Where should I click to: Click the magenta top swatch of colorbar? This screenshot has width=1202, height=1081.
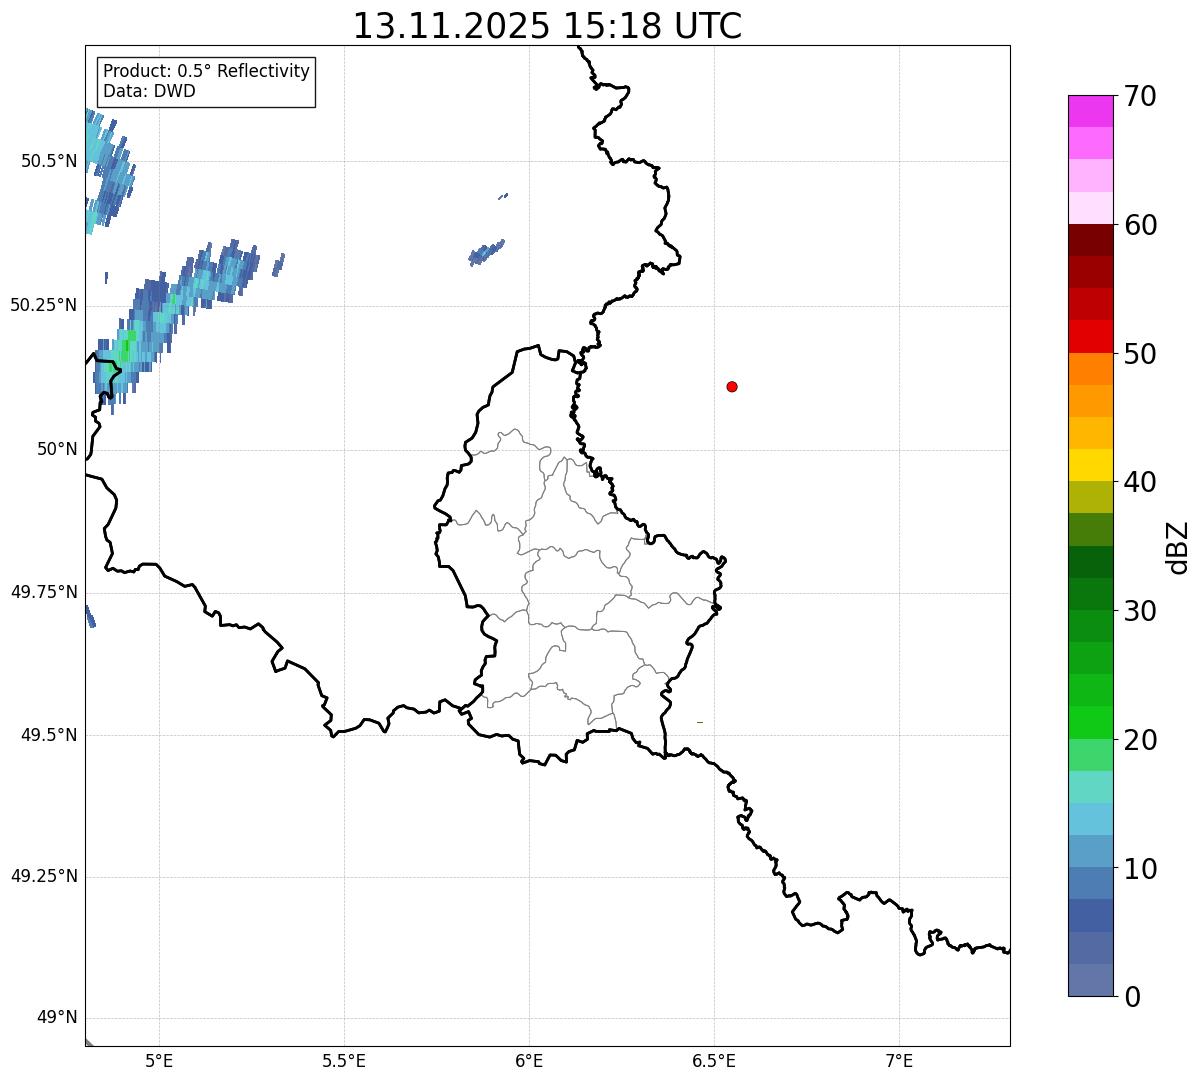(x=1090, y=111)
